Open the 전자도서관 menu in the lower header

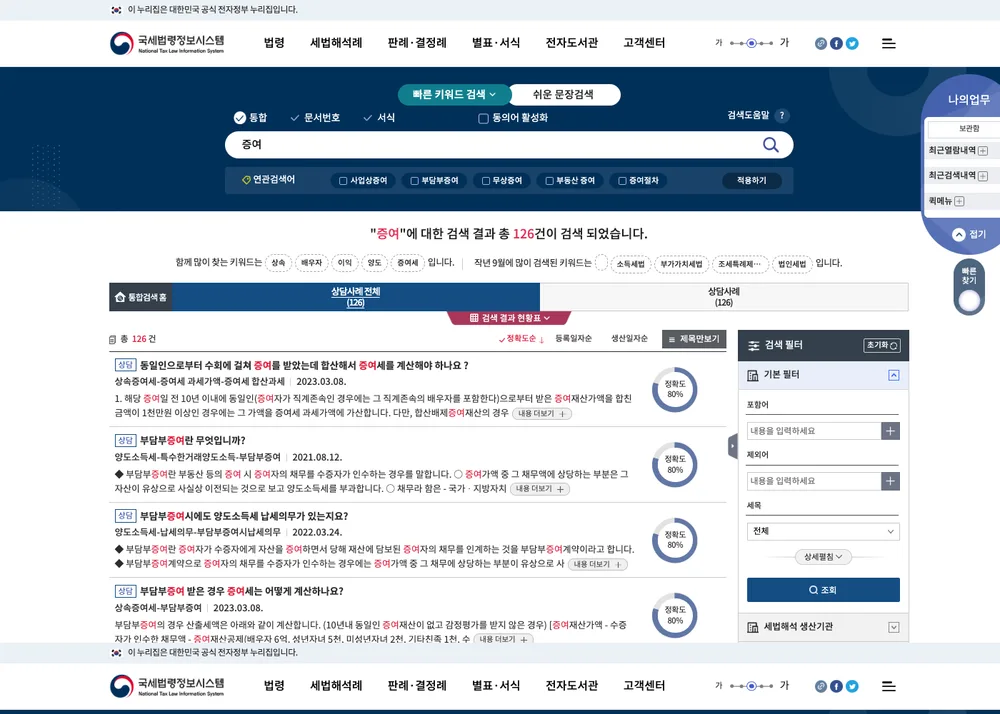point(571,686)
